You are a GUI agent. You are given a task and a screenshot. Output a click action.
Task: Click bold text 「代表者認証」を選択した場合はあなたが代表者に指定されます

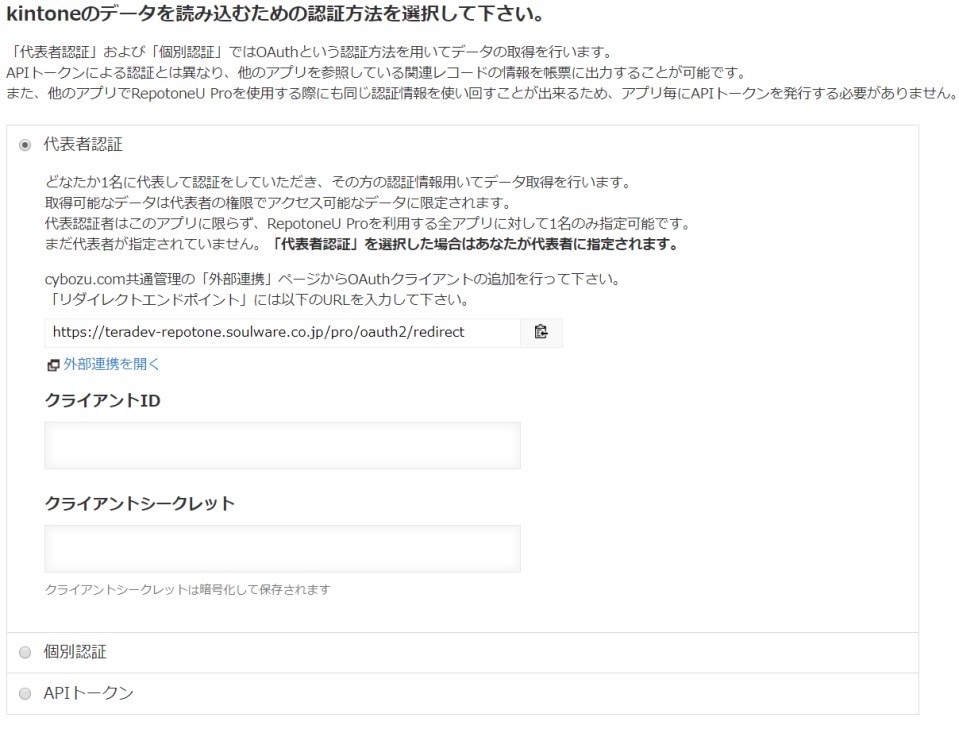tap(475, 244)
